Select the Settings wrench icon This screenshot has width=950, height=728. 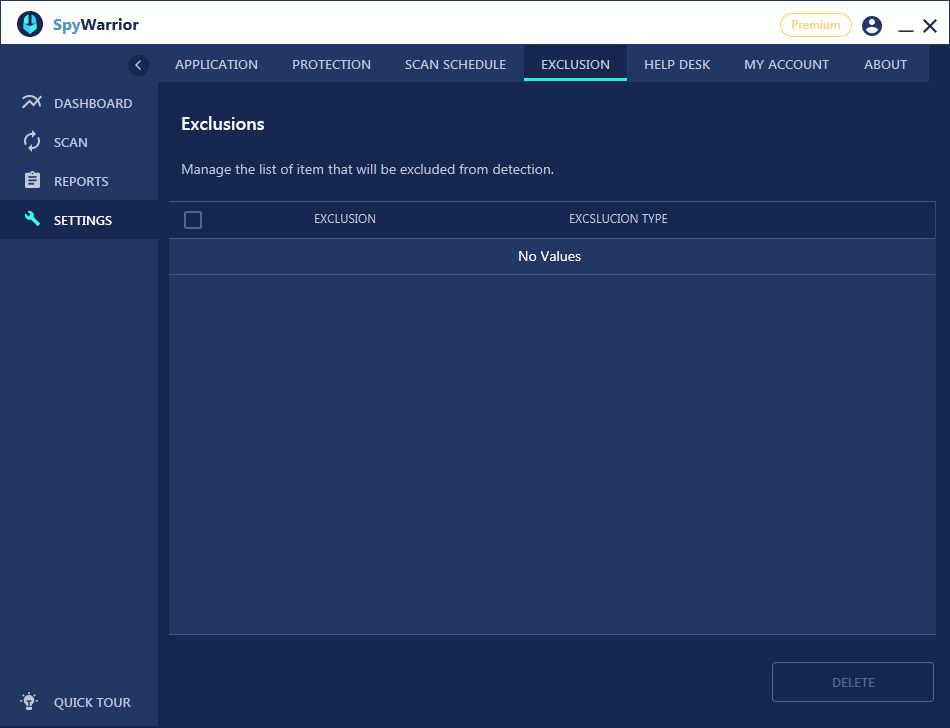click(31, 219)
